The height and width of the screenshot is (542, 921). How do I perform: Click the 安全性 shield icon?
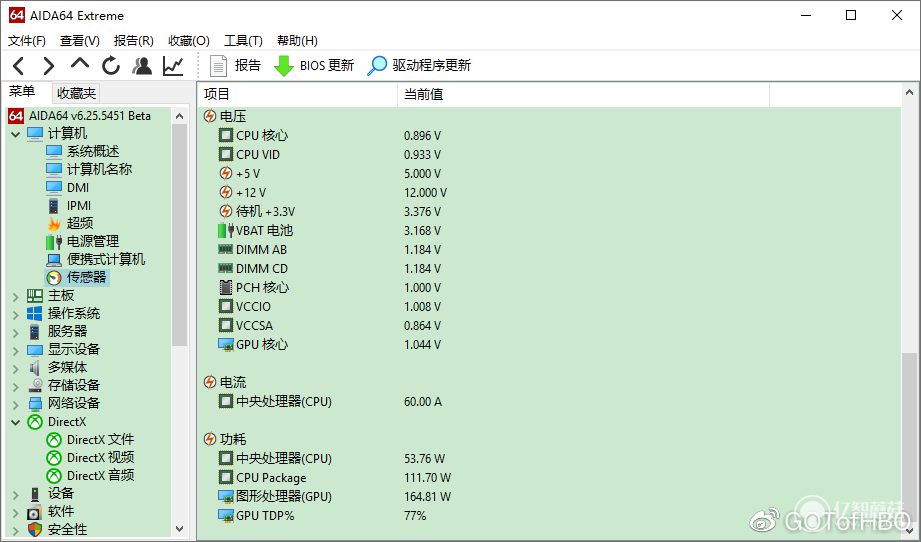pos(35,530)
